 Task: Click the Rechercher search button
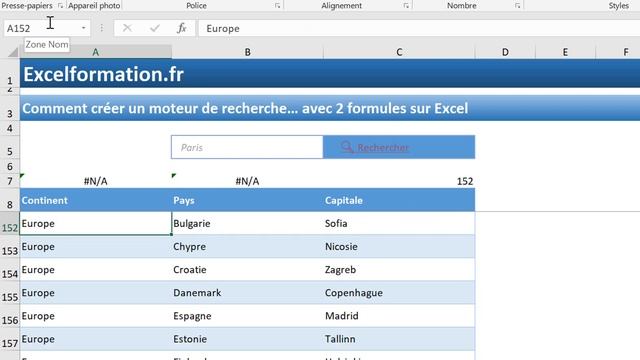pos(399,147)
